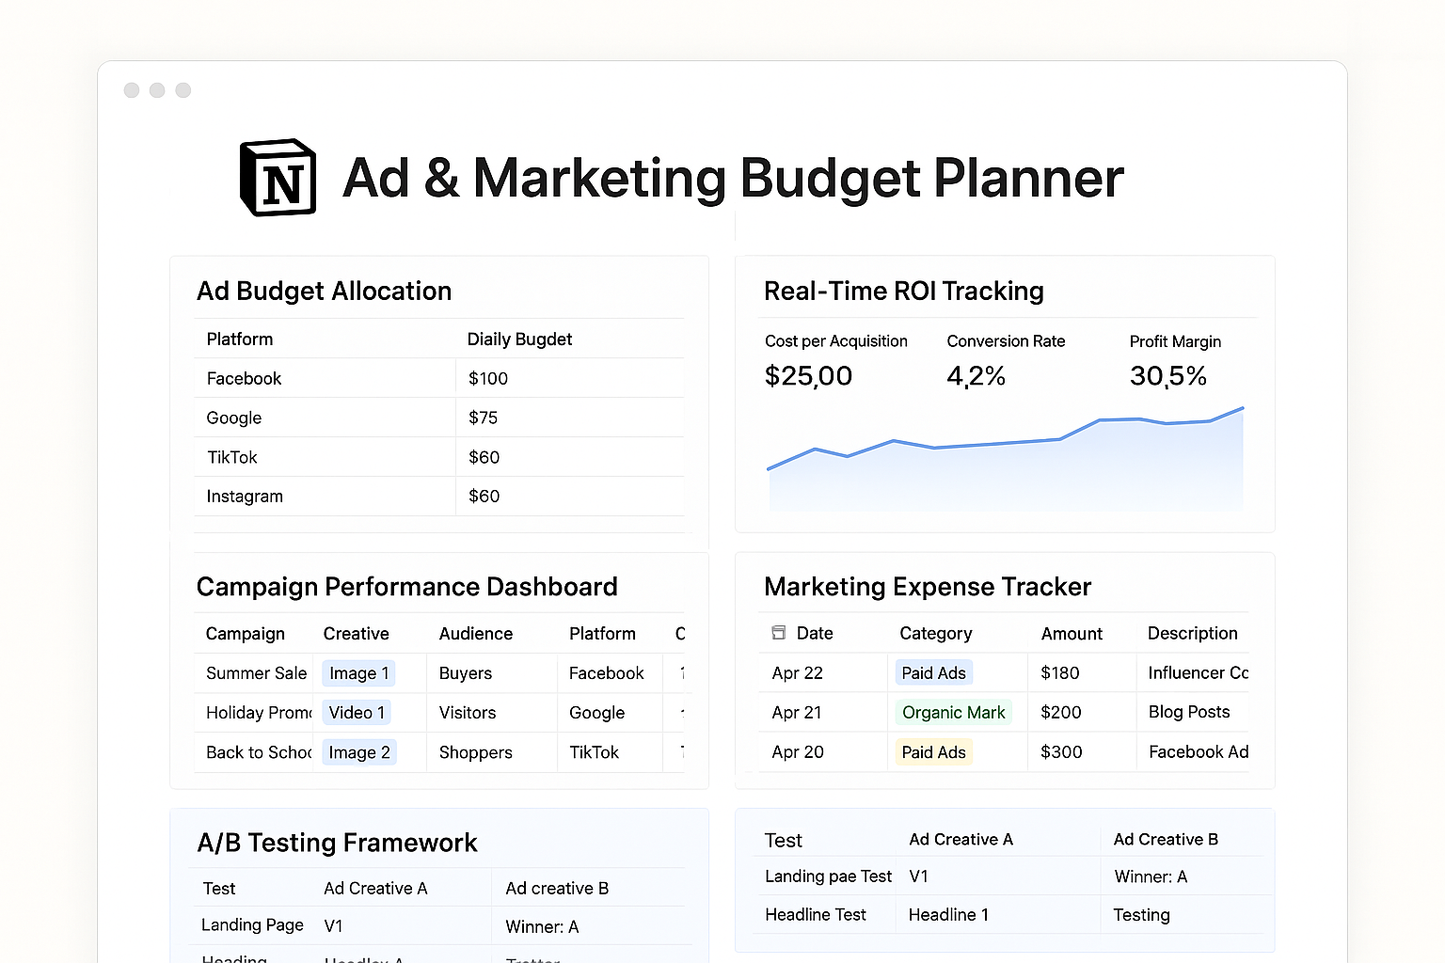Select the Facebook row in Ad Budget Allocation
This screenshot has width=1445, height=963.
pyautogui.click(x=244, y=378)
